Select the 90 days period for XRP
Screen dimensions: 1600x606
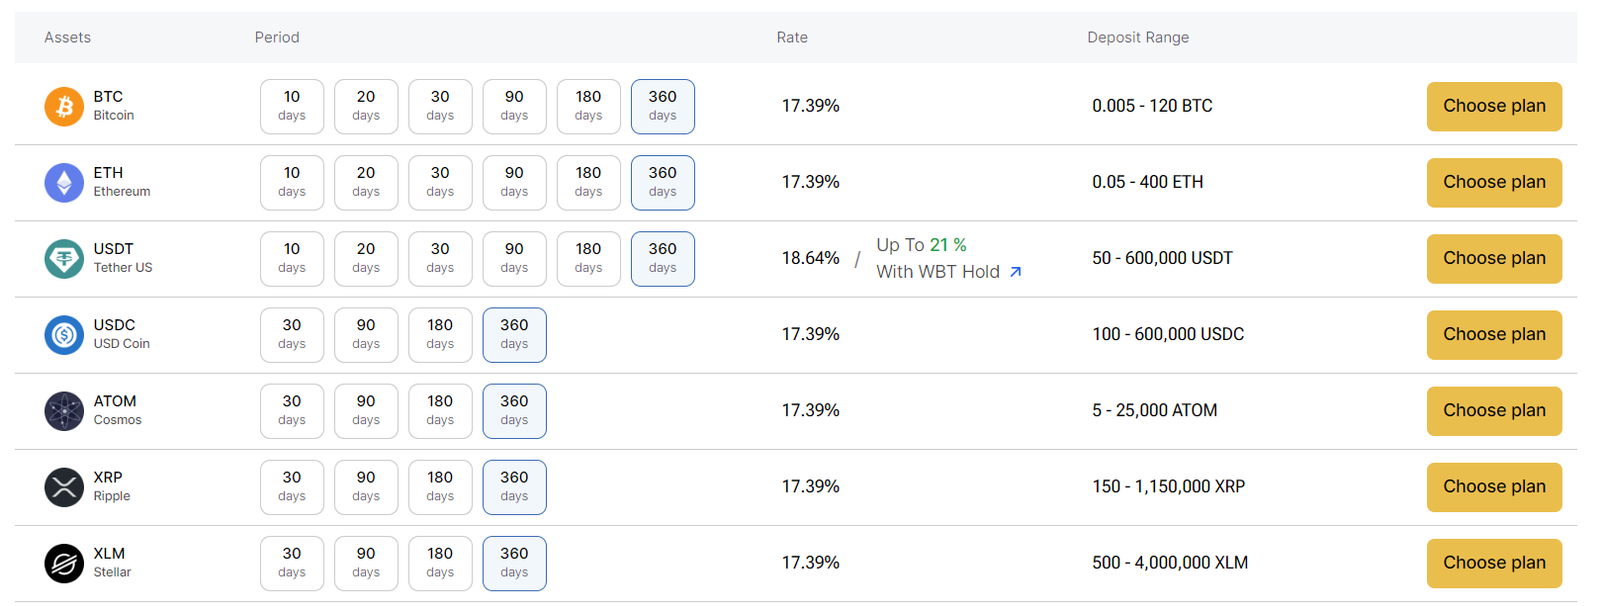tap(366, 487)
